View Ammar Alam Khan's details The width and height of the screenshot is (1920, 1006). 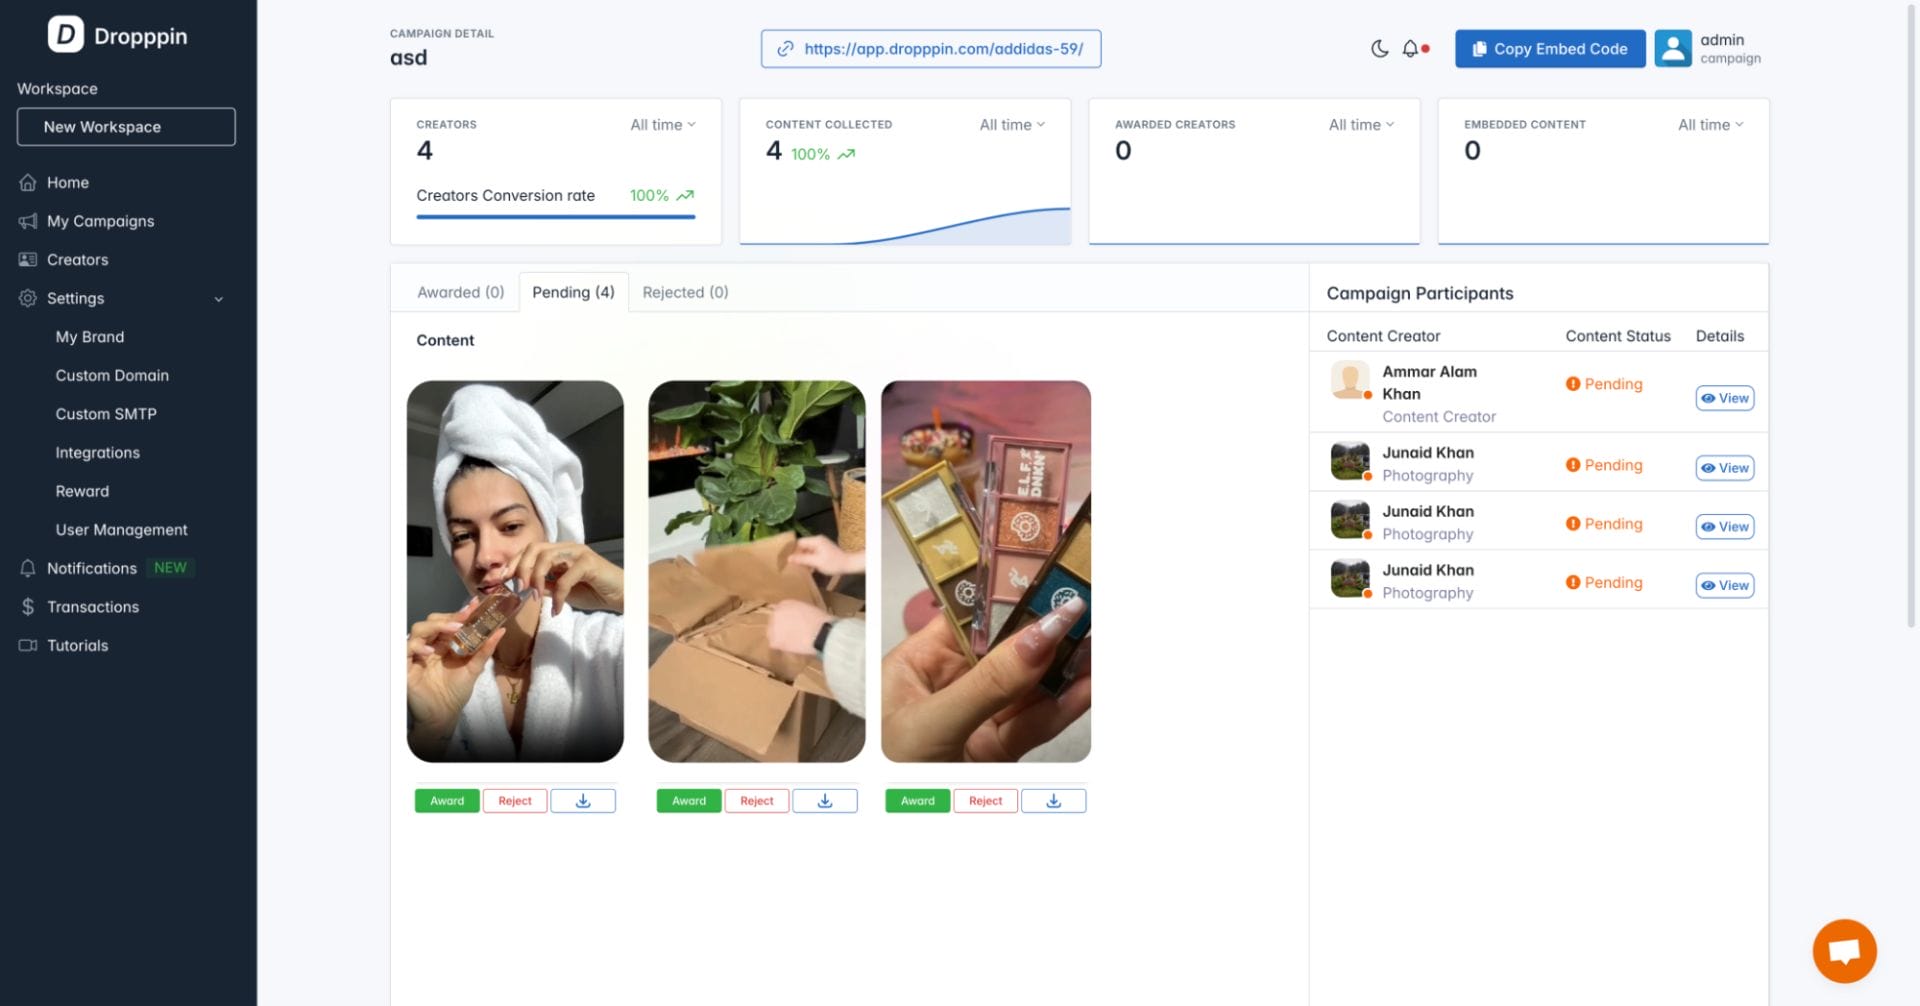click(x=1724, y=398)
